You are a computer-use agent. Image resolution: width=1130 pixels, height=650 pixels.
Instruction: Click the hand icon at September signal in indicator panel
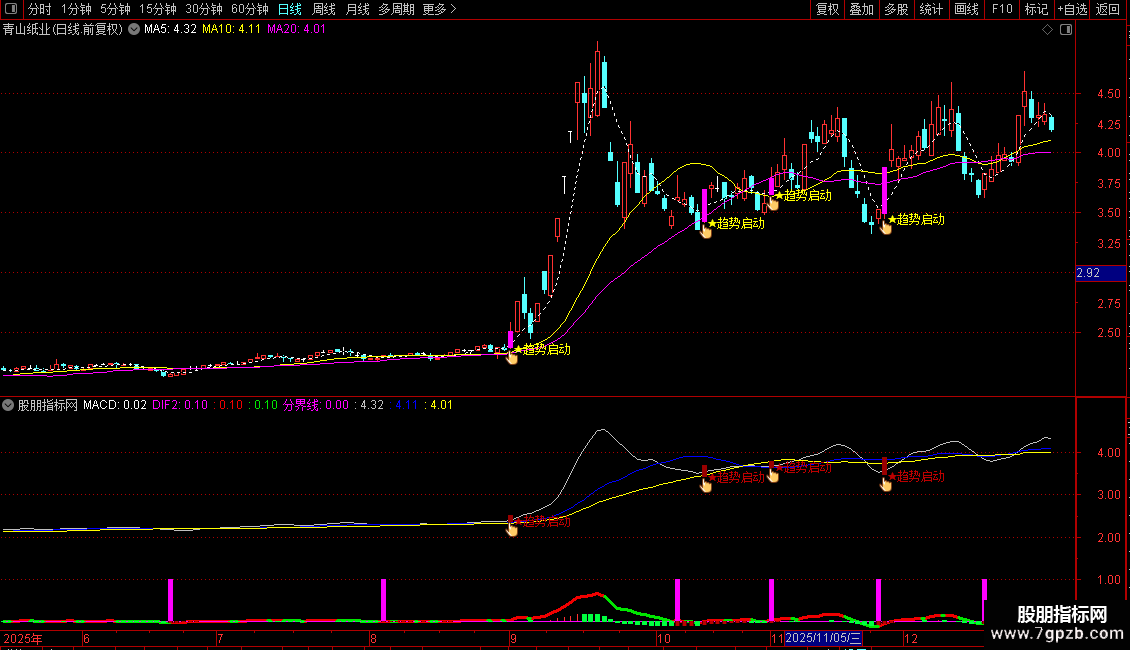pyautogui.click(x=512, y=530)
